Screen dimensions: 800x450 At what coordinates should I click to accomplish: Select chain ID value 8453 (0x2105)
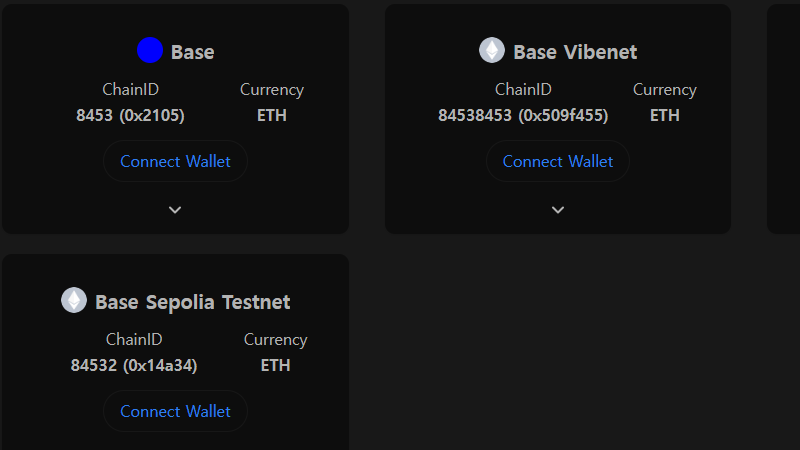click(130, 115)
